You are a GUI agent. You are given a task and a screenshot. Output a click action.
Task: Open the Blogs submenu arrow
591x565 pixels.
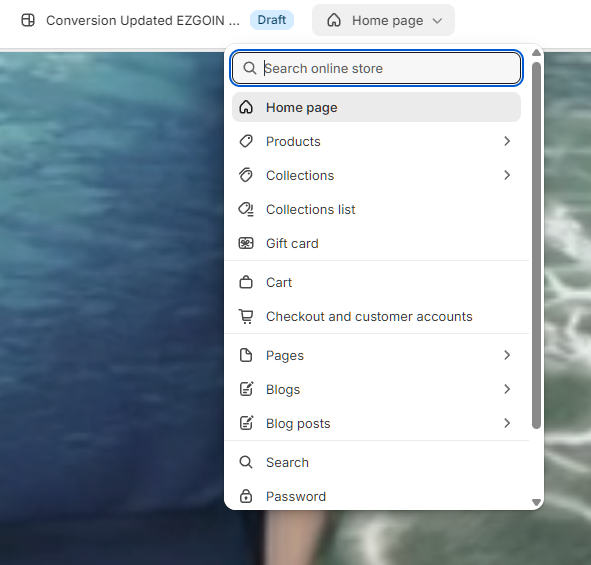507,389
